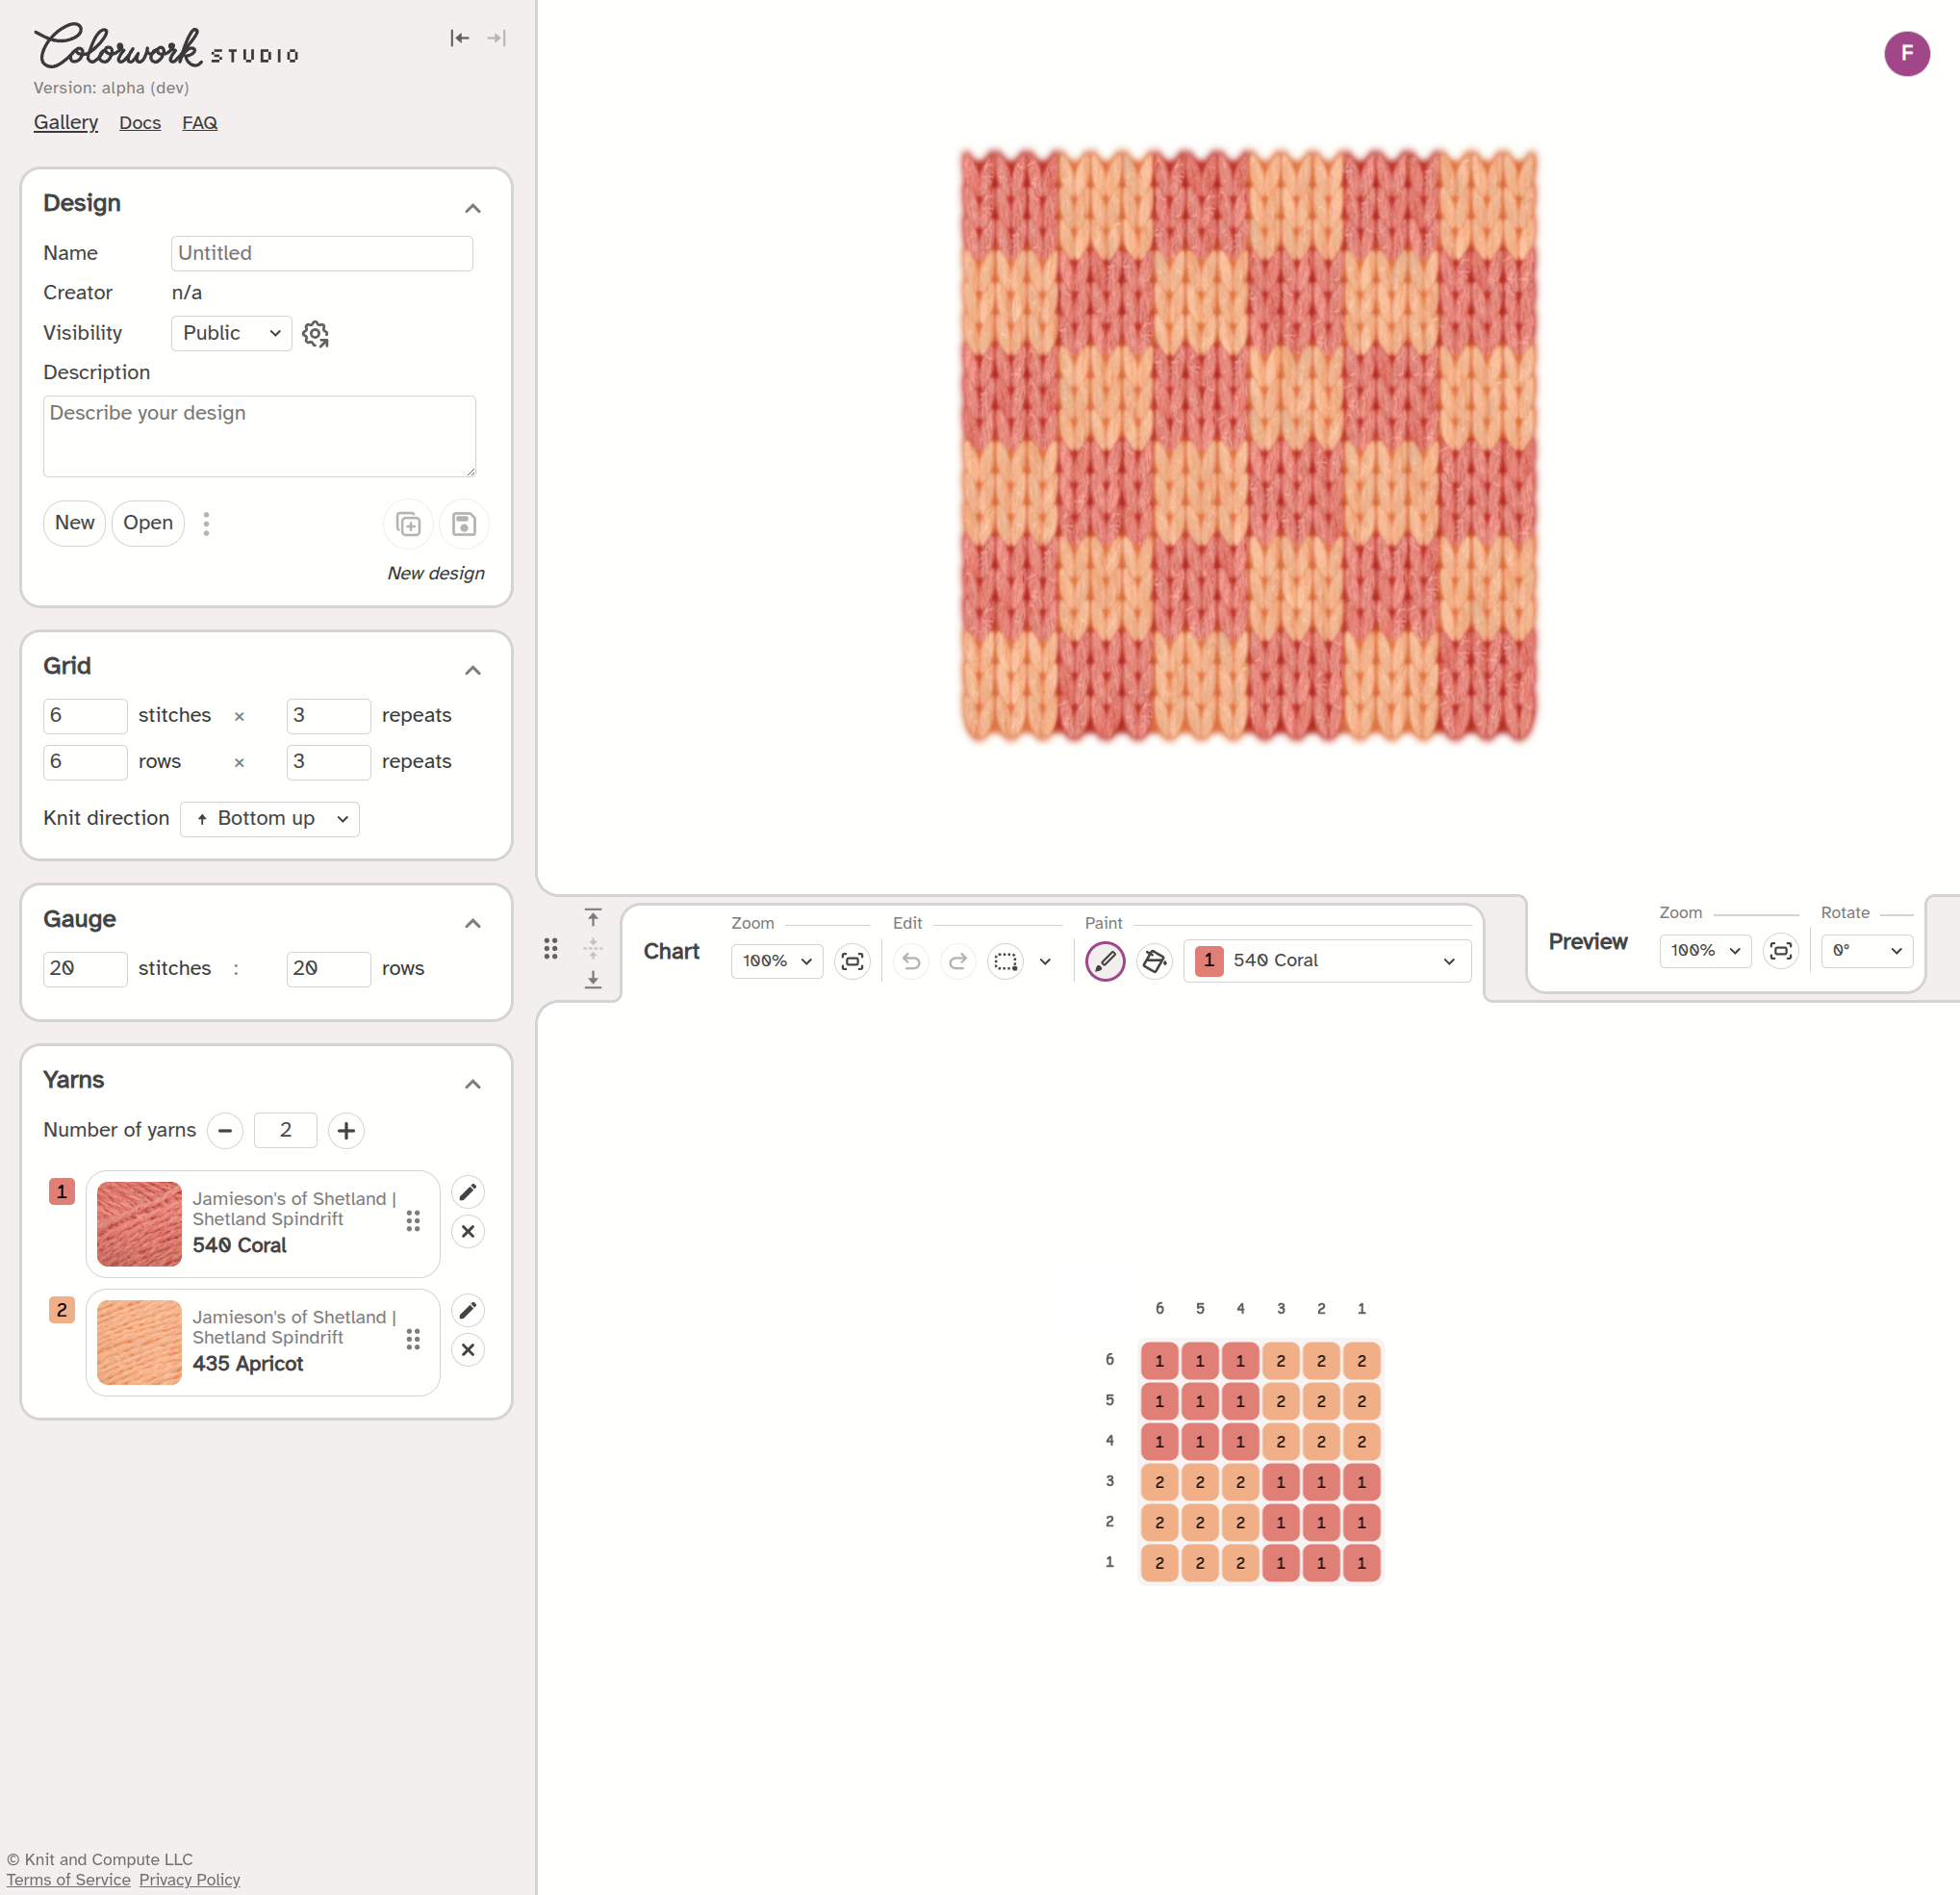The image size is (1960, 1895).
Task: Click the 435 Apricot yarn drag handle
Action: (x=413, y=1339)
